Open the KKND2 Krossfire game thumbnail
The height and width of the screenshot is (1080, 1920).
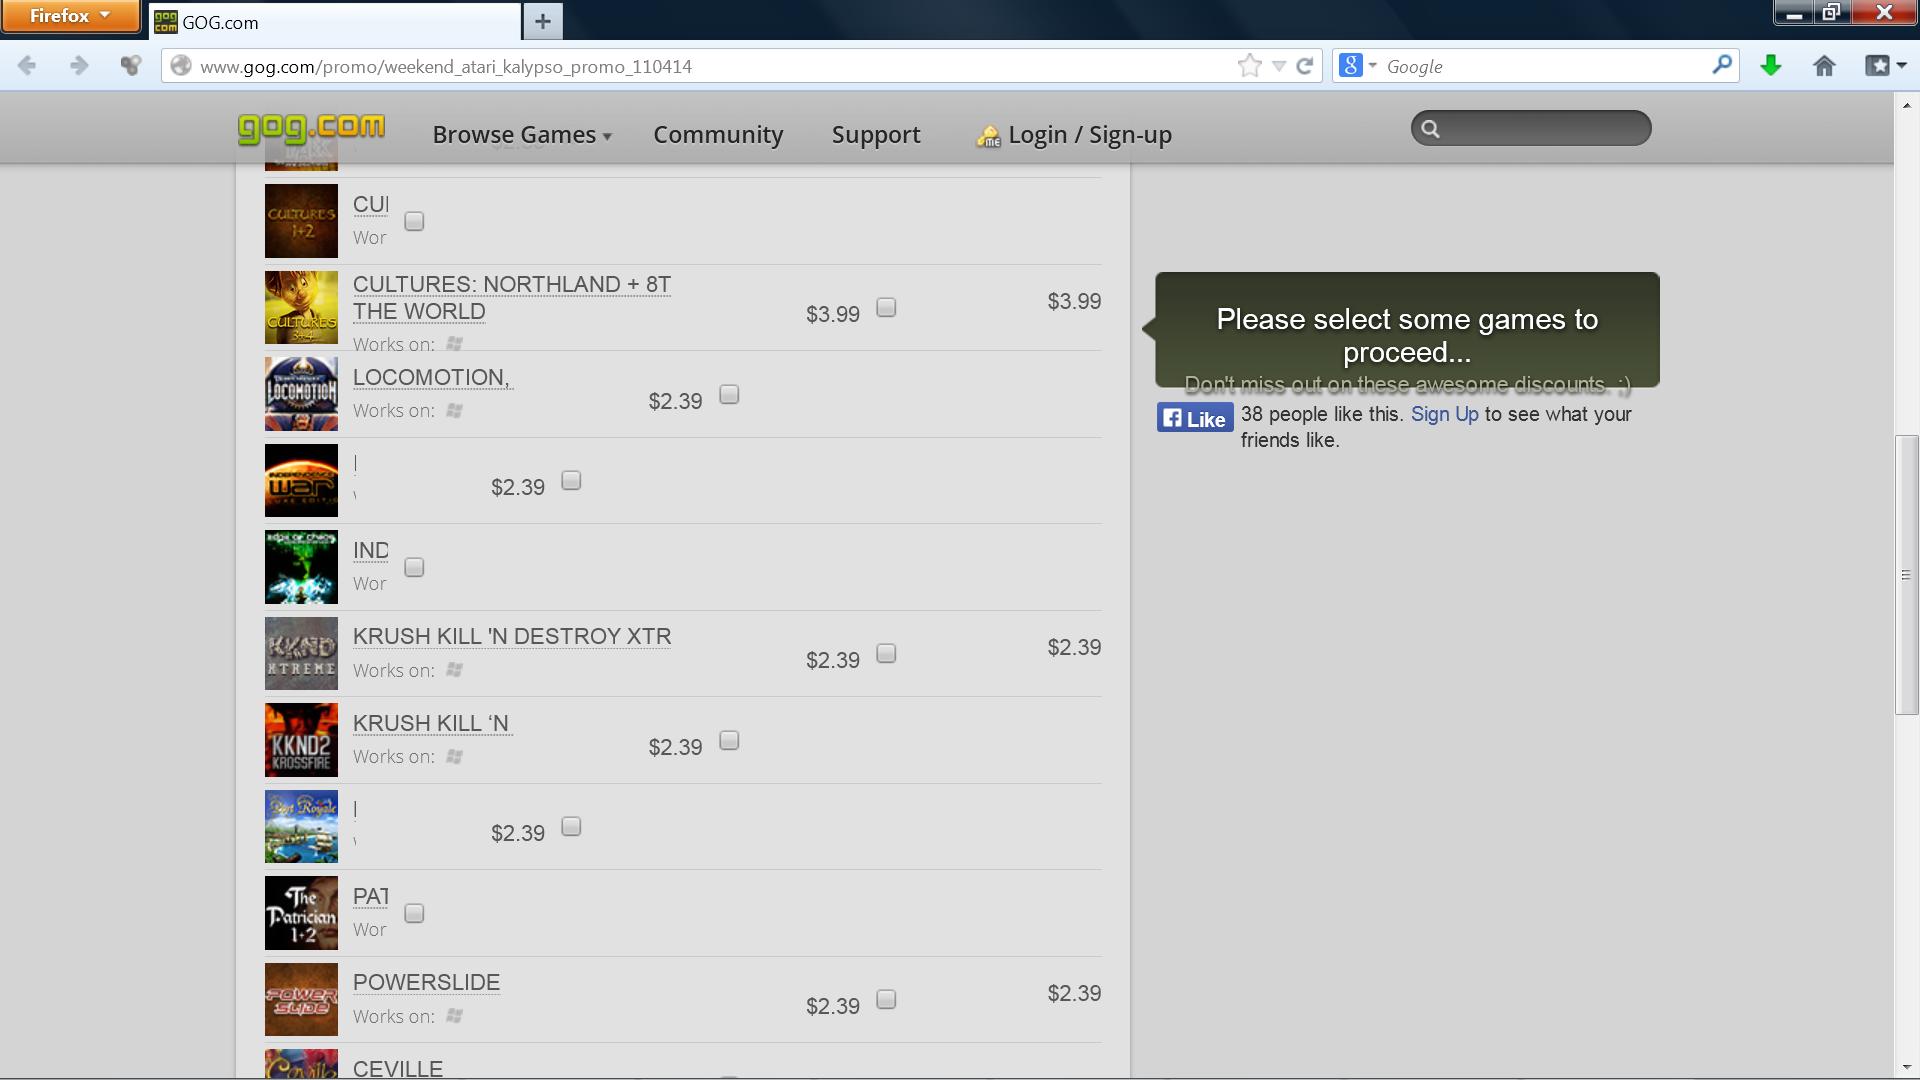pos(301,740)
